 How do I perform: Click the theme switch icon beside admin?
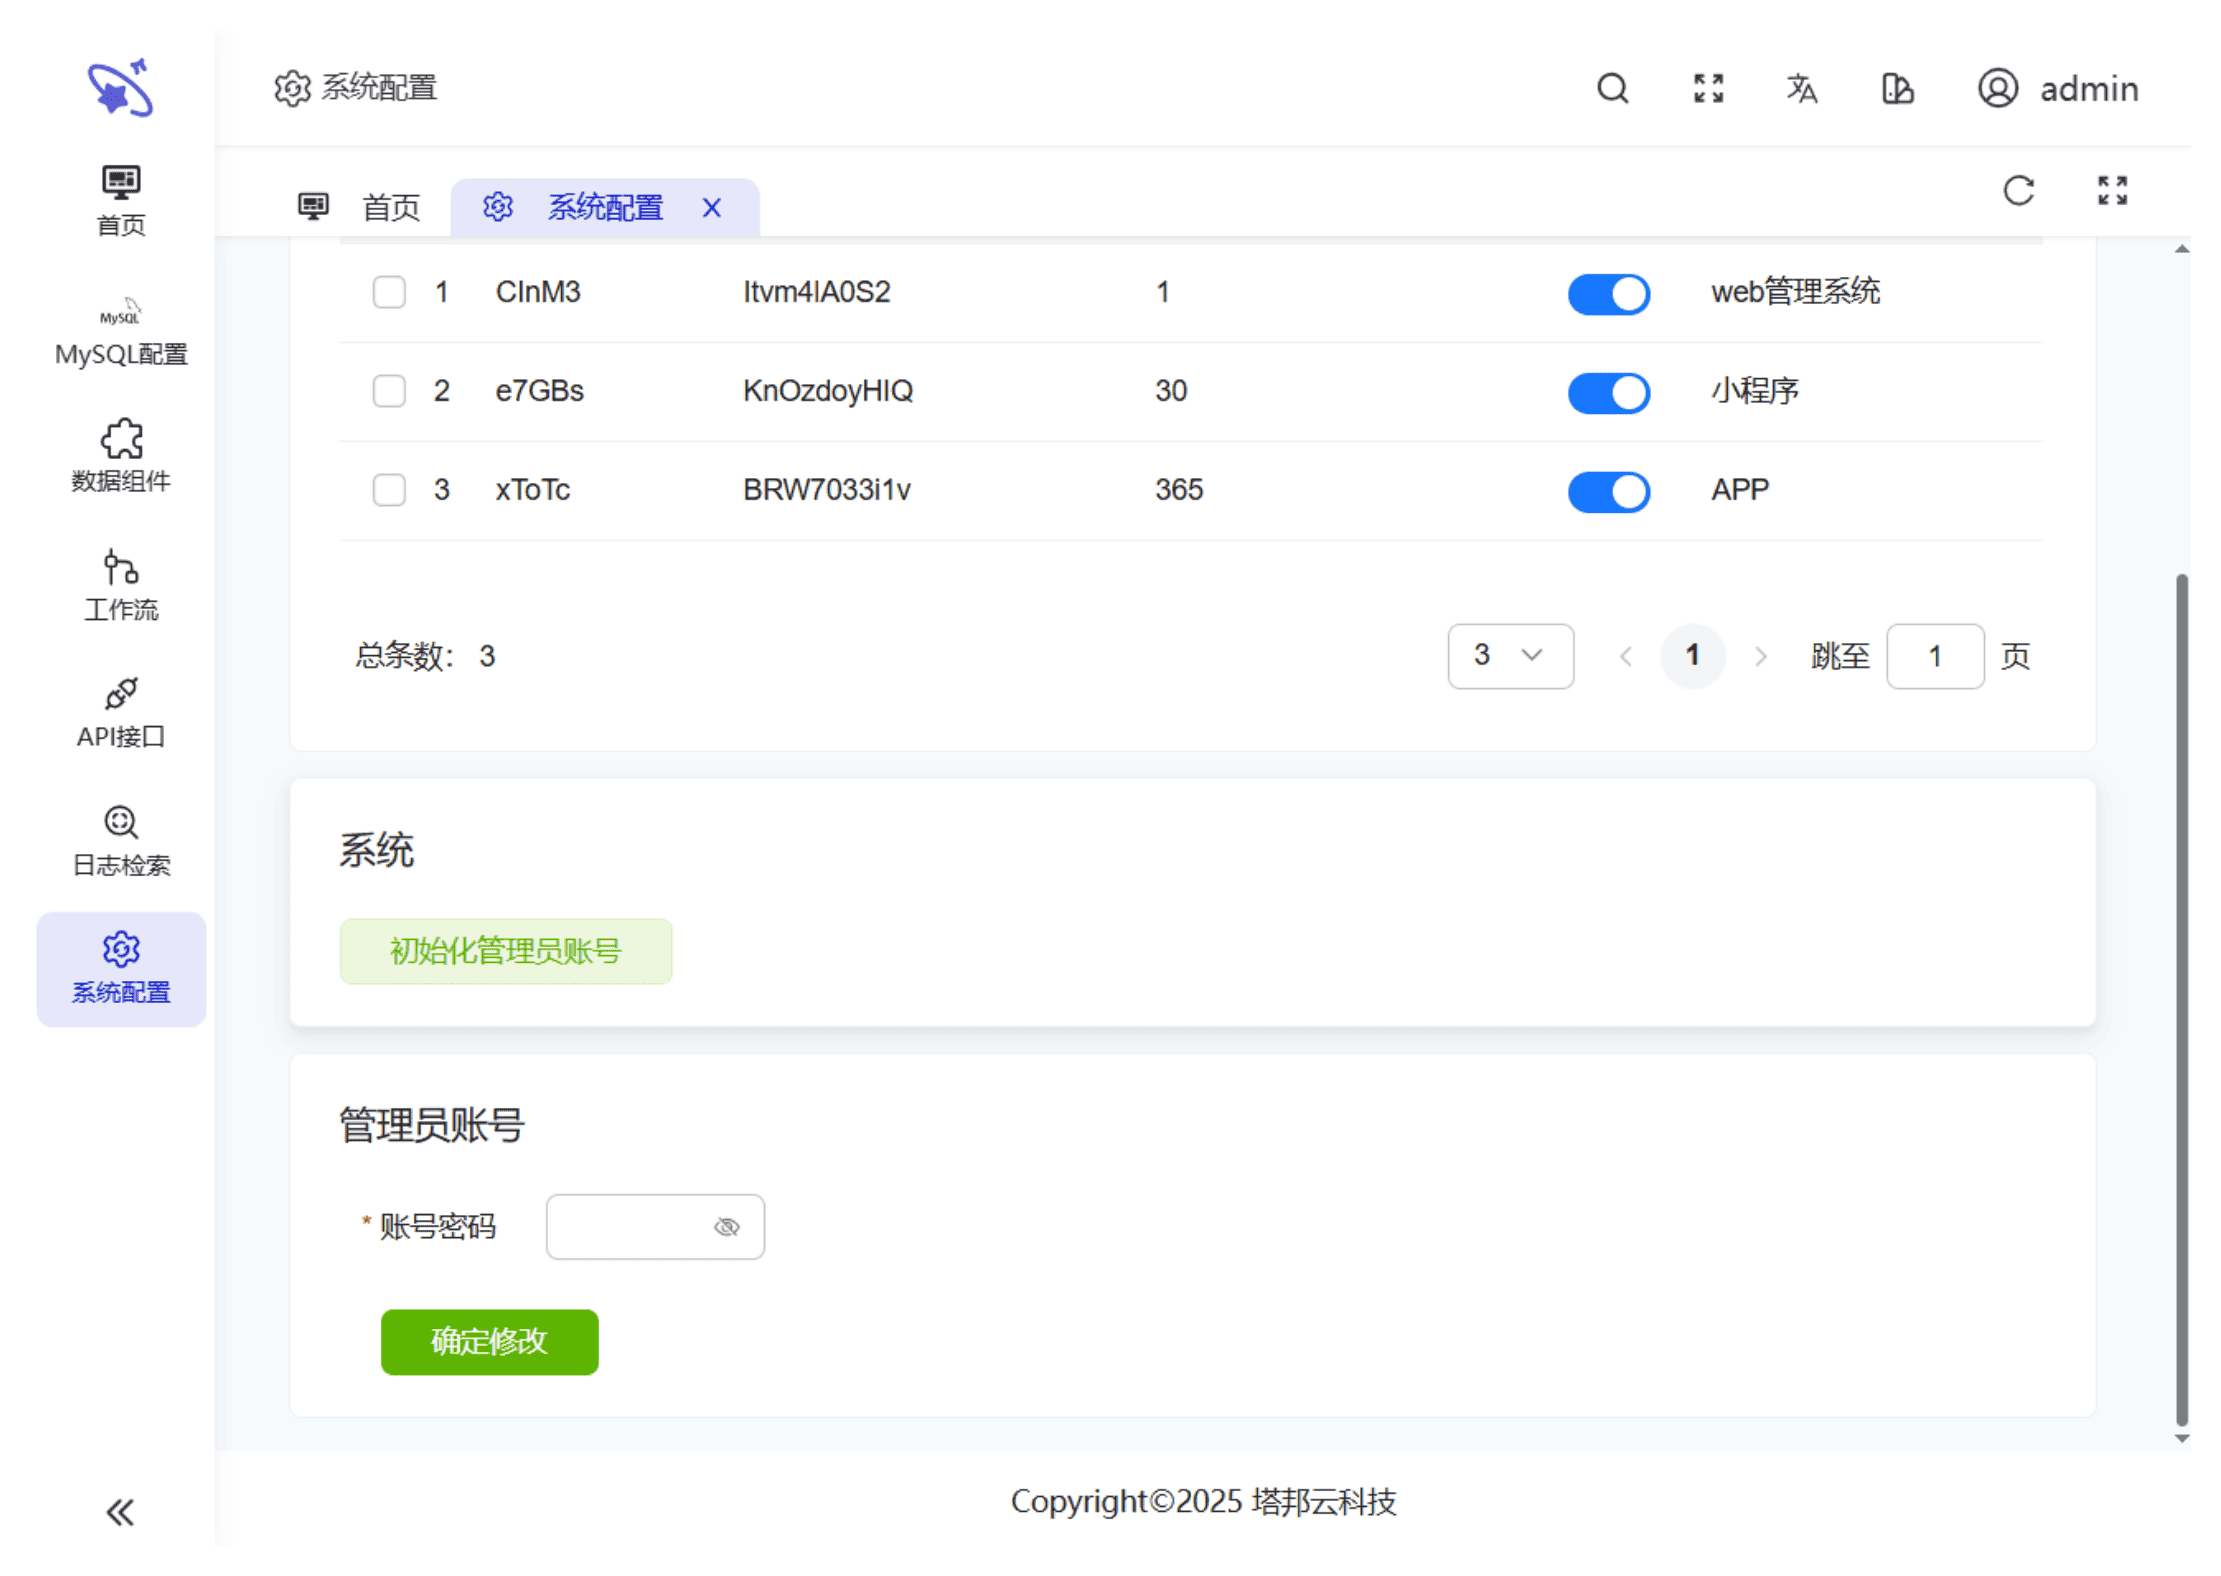click(1896, 88)
